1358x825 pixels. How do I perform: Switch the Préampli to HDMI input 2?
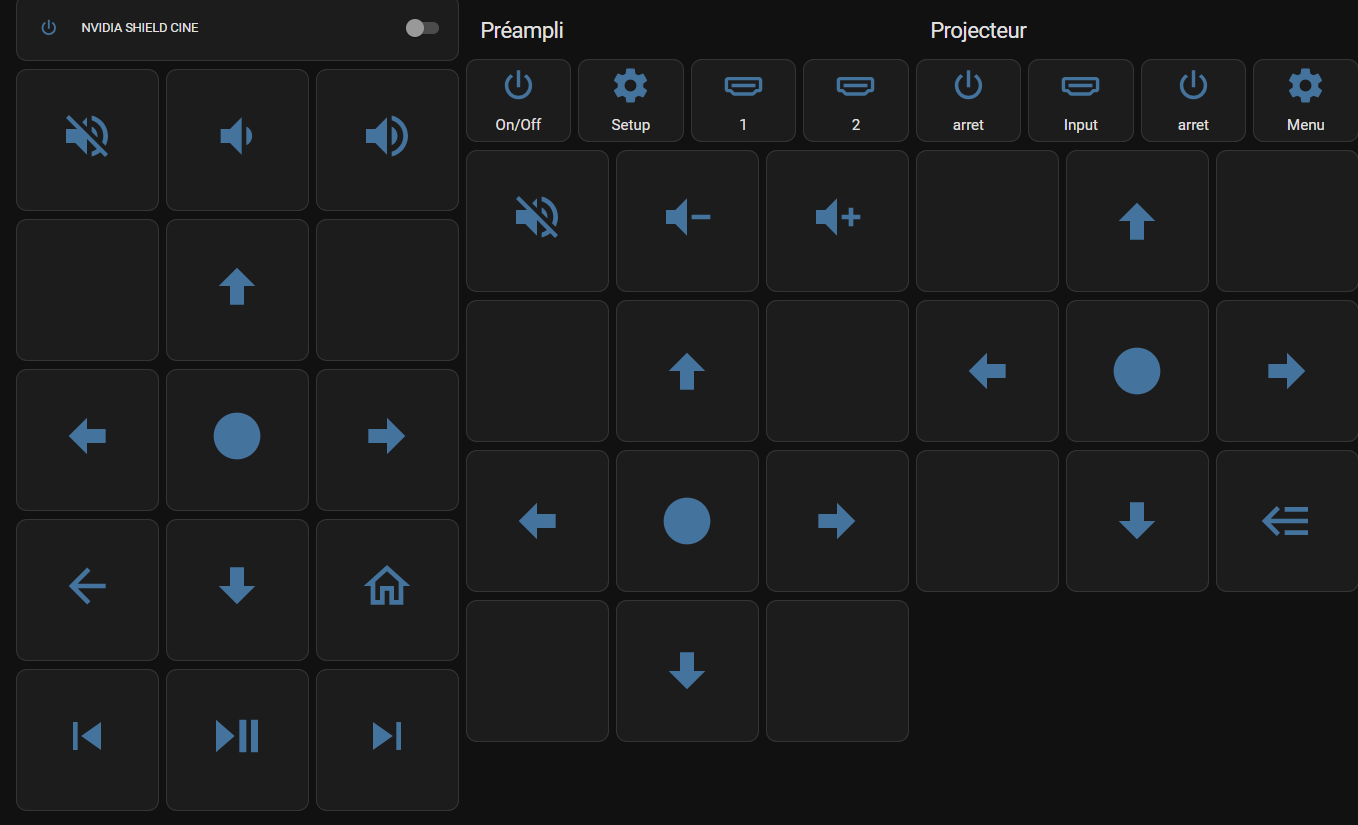855,99
